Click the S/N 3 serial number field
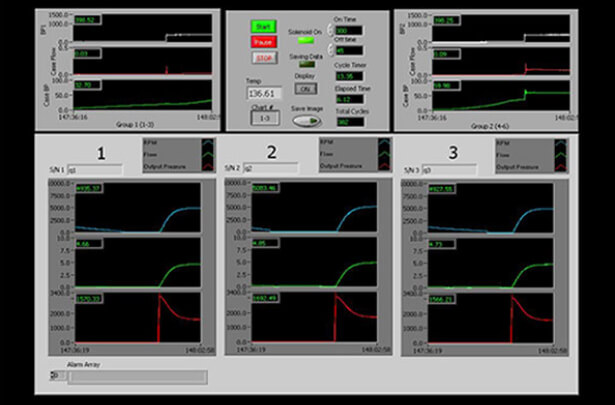This screenshot has height=405, width=615. pos(449,170)
